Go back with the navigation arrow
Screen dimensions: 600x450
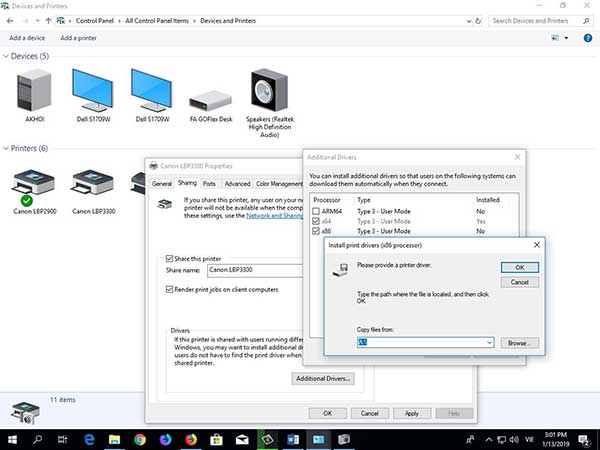[10, 21]
